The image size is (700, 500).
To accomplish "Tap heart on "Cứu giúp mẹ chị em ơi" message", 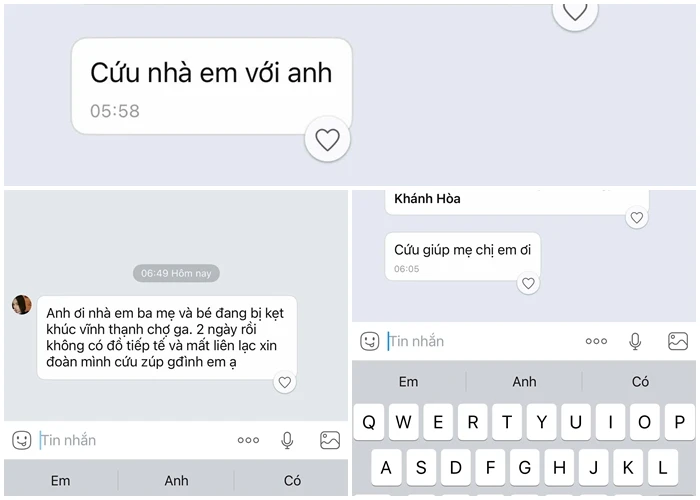I will click(528, 283).
